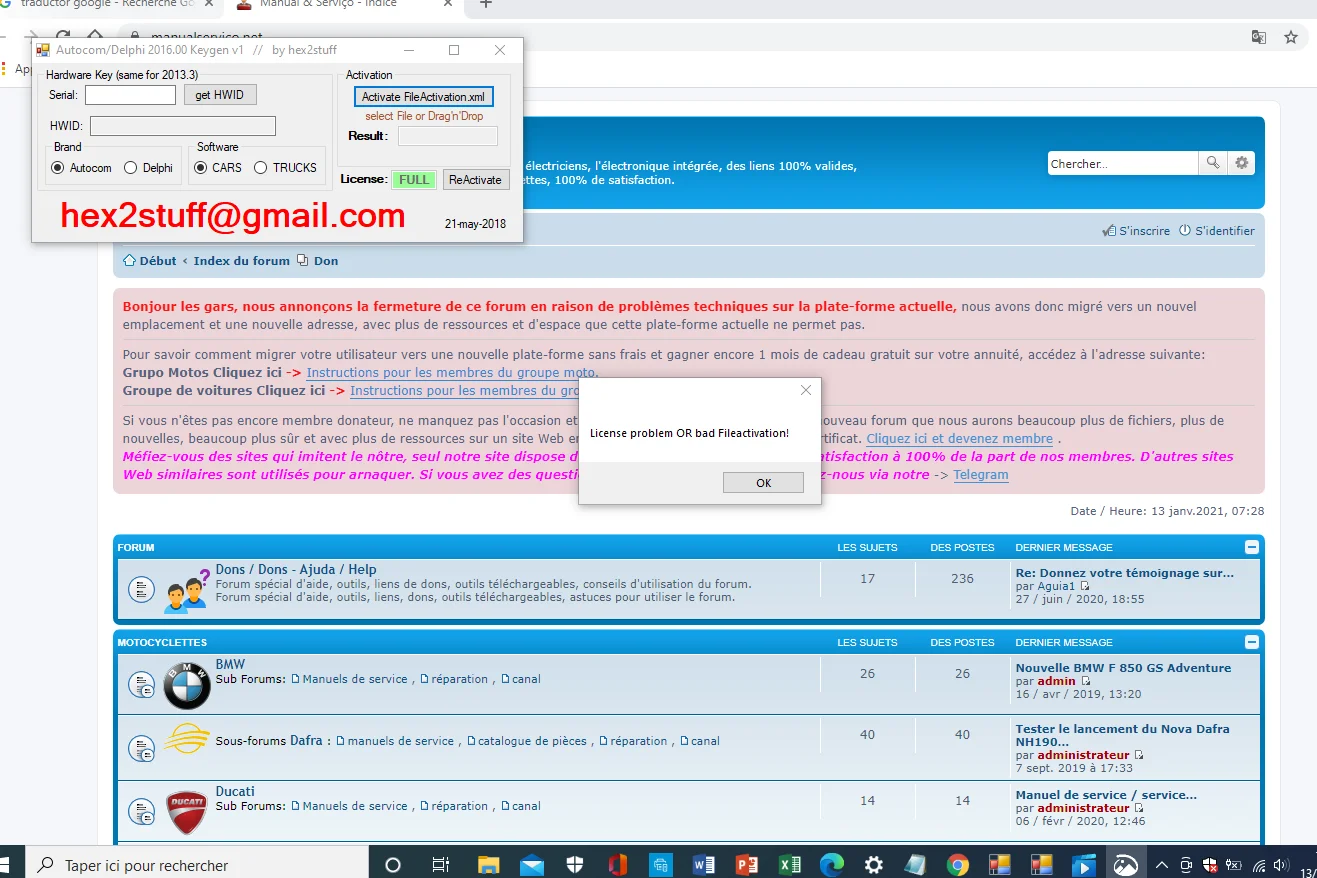Image resolution: width=1317 pixels, height=878 pixels.
Task: Click the Ducati logo icon
Action: (x=187, y=812)
